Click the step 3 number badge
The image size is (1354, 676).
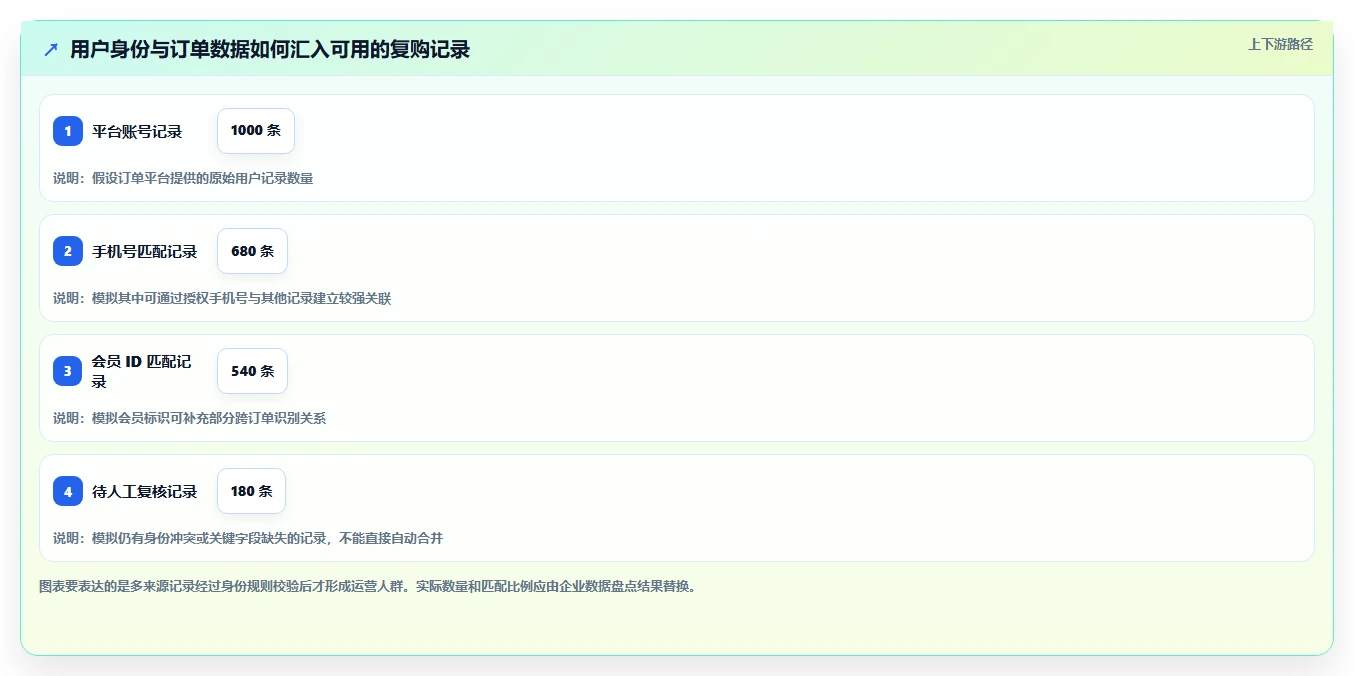coord(68,371)
